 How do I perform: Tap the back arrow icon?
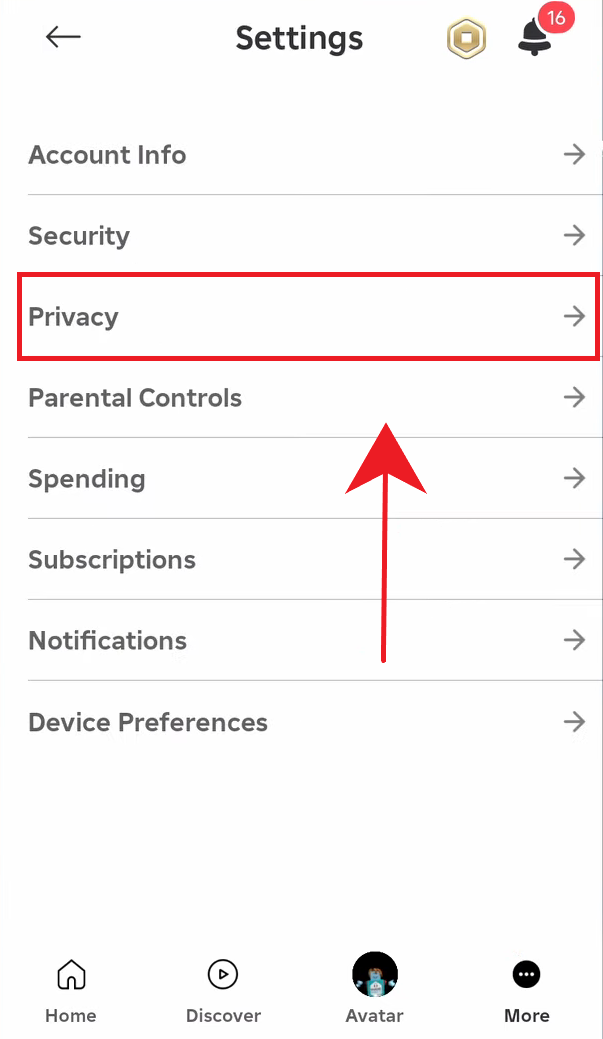tap(63, 38)
